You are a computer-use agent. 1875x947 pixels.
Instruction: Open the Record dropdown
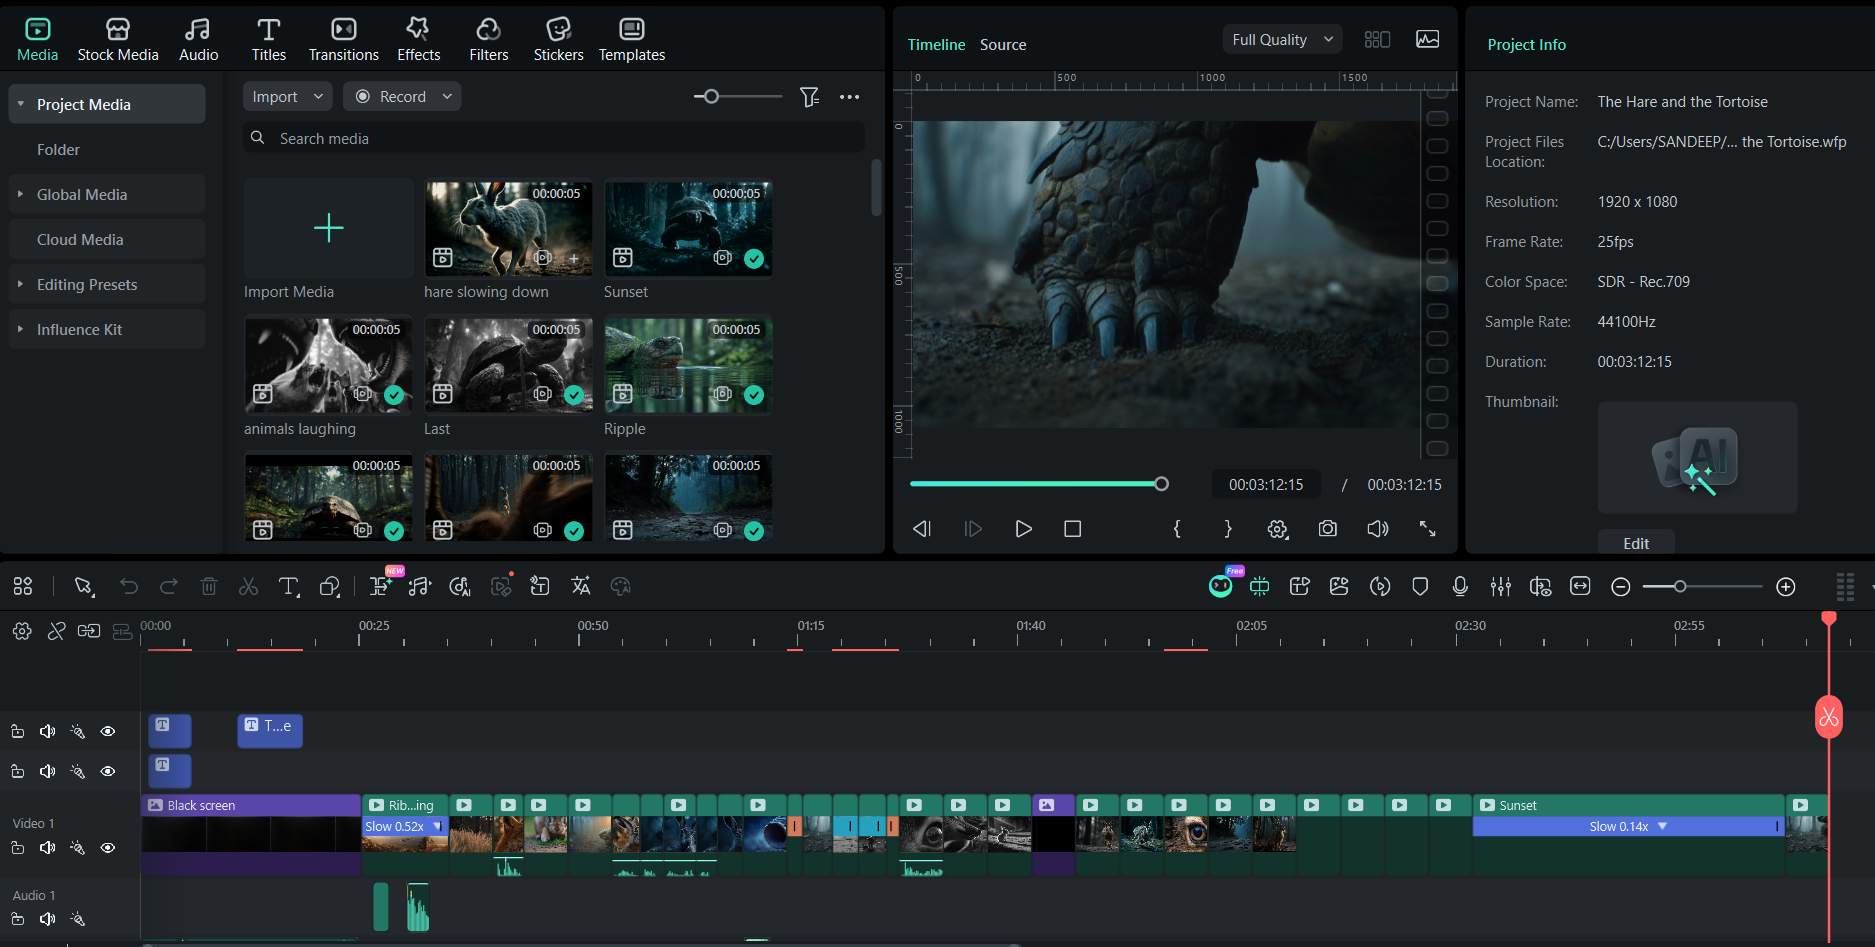pyautogui.click(x=403, y=97)
